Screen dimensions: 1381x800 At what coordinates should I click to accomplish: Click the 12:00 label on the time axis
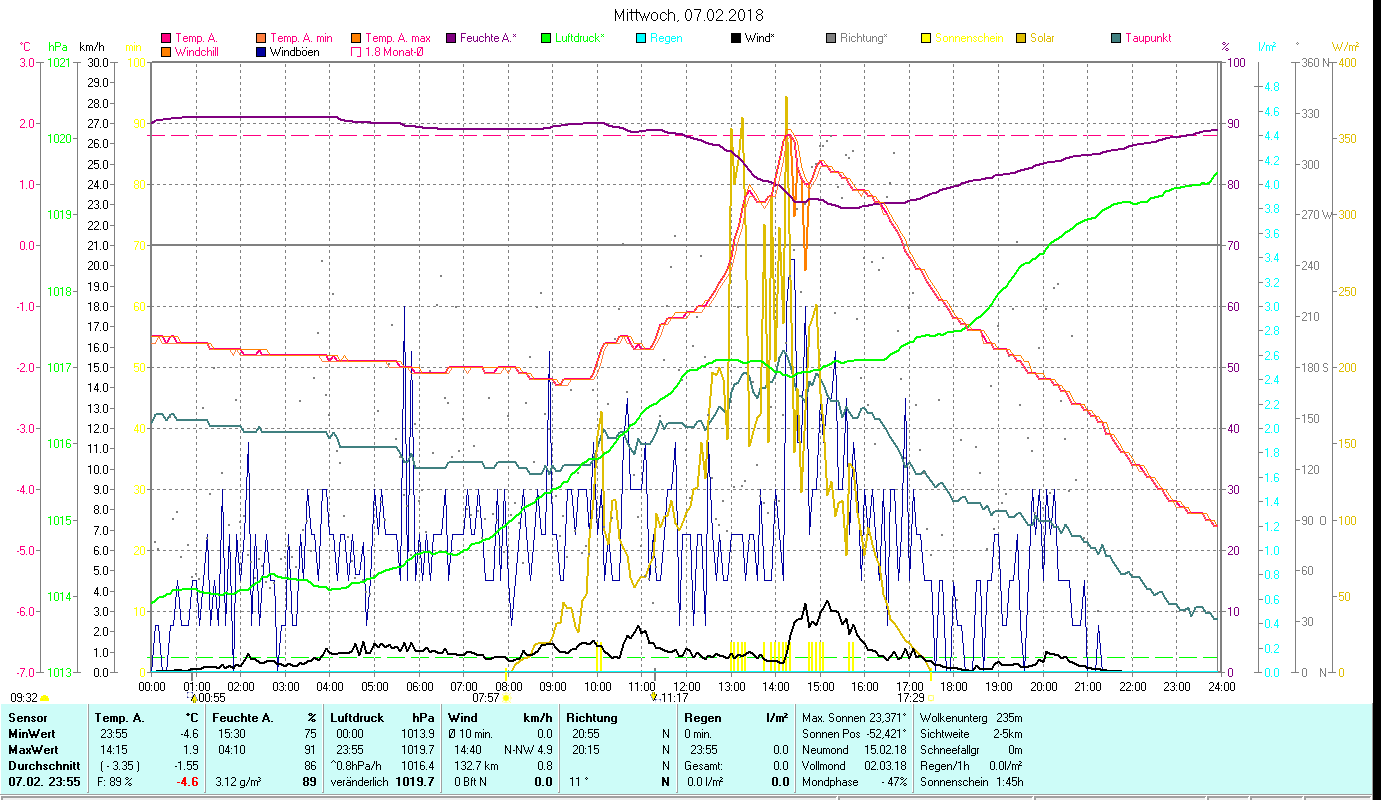click(688, 686)
